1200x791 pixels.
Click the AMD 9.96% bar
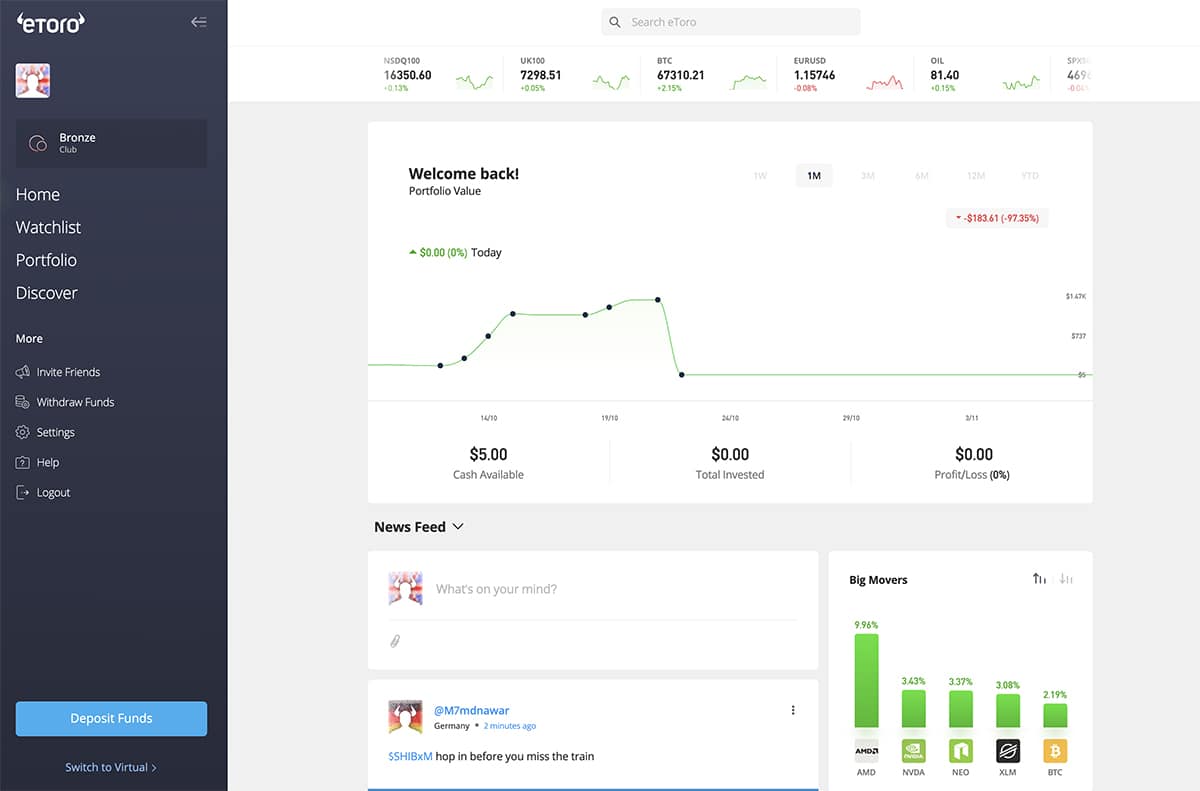866,681
